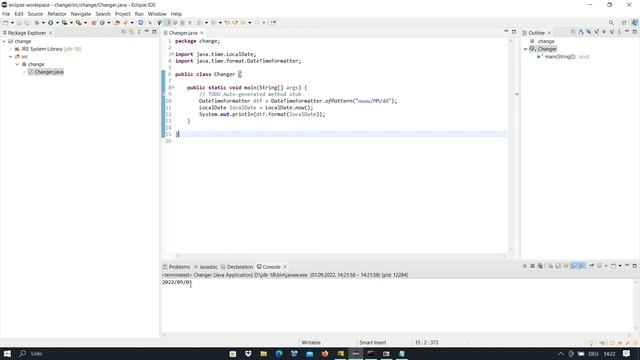Image resolution: width=640 pixels, height=360 pixels.
Task: Open the File menu
Action: pos(6,14)
